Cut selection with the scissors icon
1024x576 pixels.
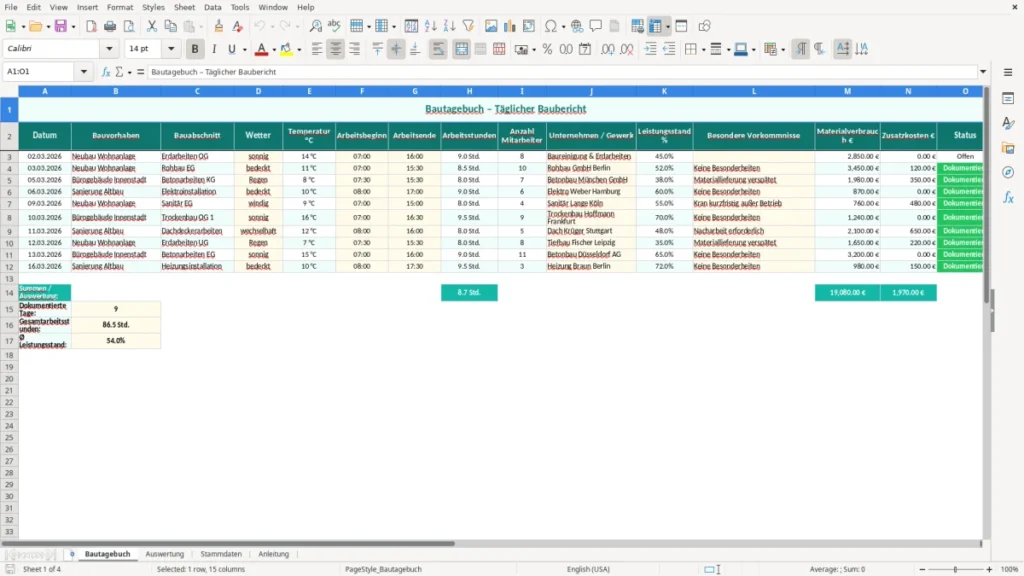(152, 26)
